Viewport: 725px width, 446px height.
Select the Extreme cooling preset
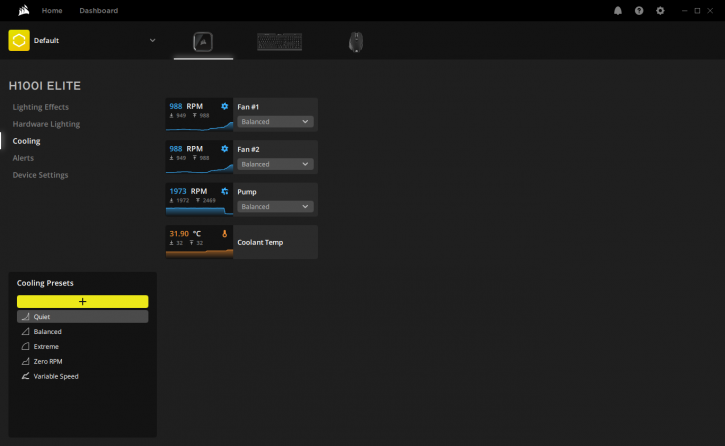83,346
